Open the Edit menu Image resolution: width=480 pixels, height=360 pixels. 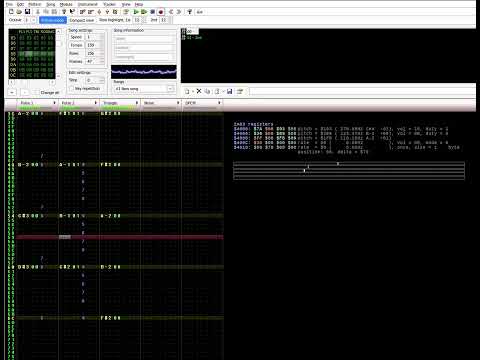[20, 4]
